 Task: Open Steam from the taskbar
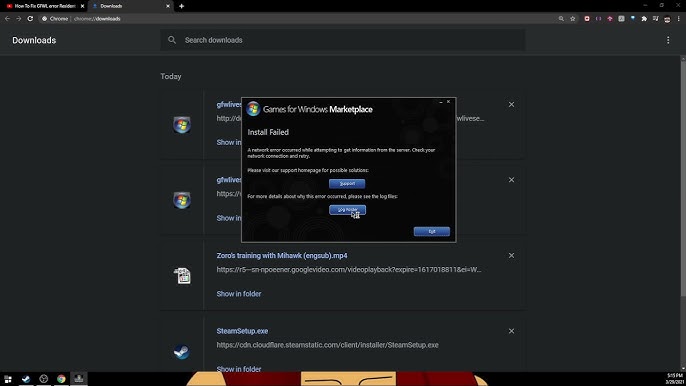tap(26, 379)
